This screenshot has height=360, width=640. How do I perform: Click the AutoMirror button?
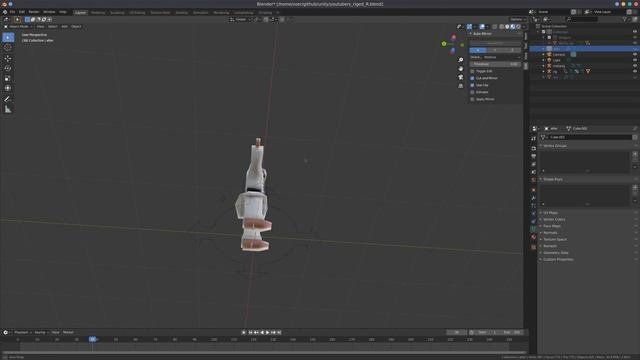[x=495, y=43]
